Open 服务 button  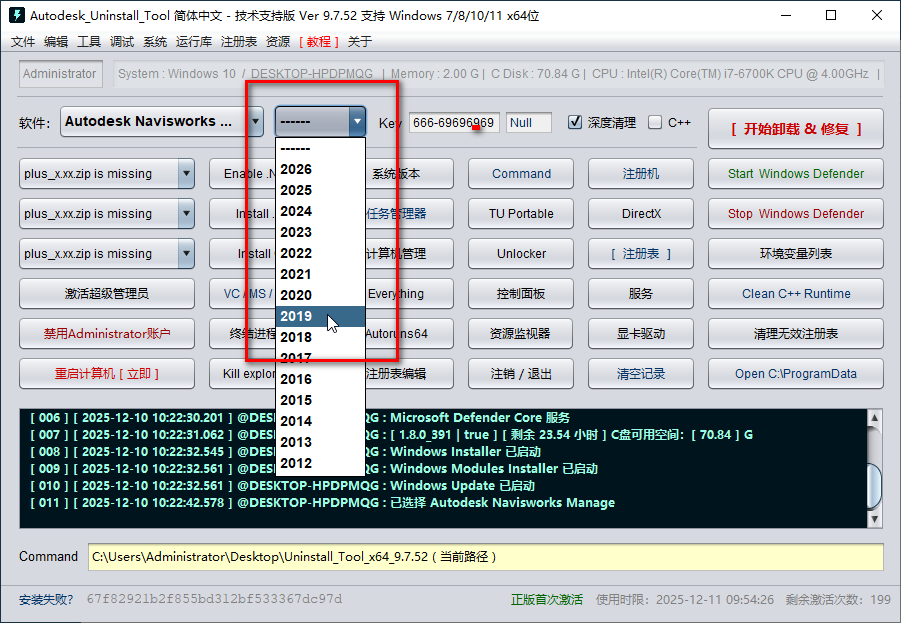tap(641, 294)
